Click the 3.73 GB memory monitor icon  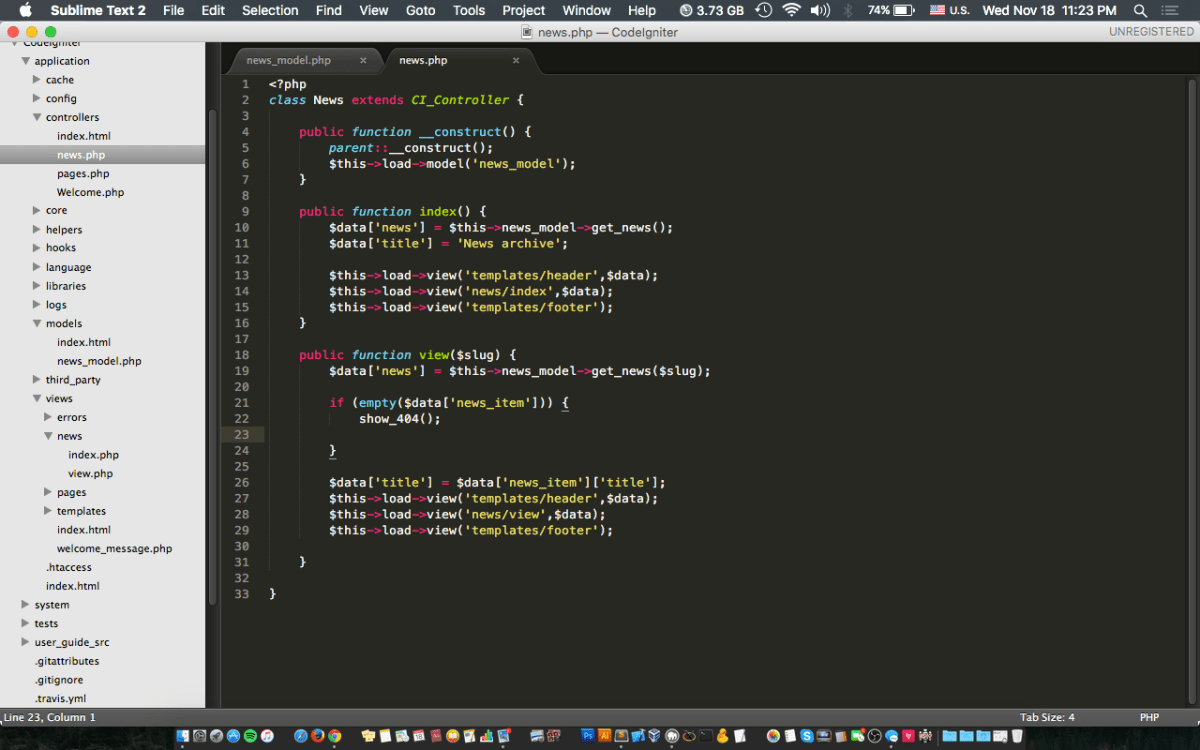click(711, 10)
